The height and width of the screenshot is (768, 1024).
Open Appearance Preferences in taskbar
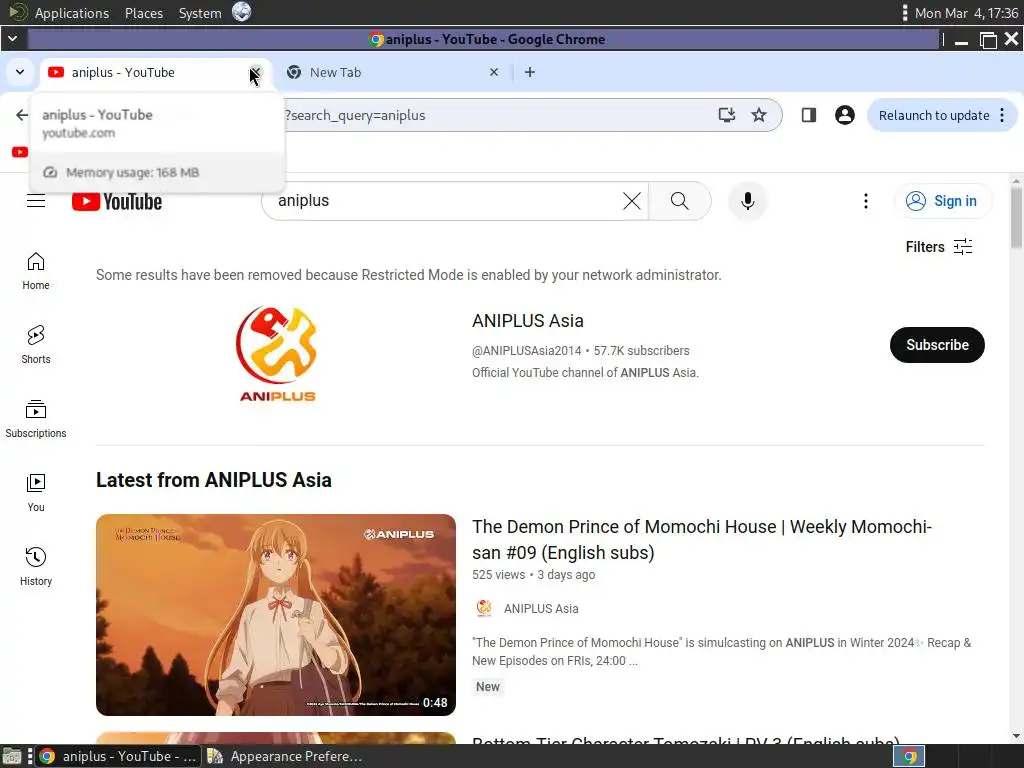[285, 756]
